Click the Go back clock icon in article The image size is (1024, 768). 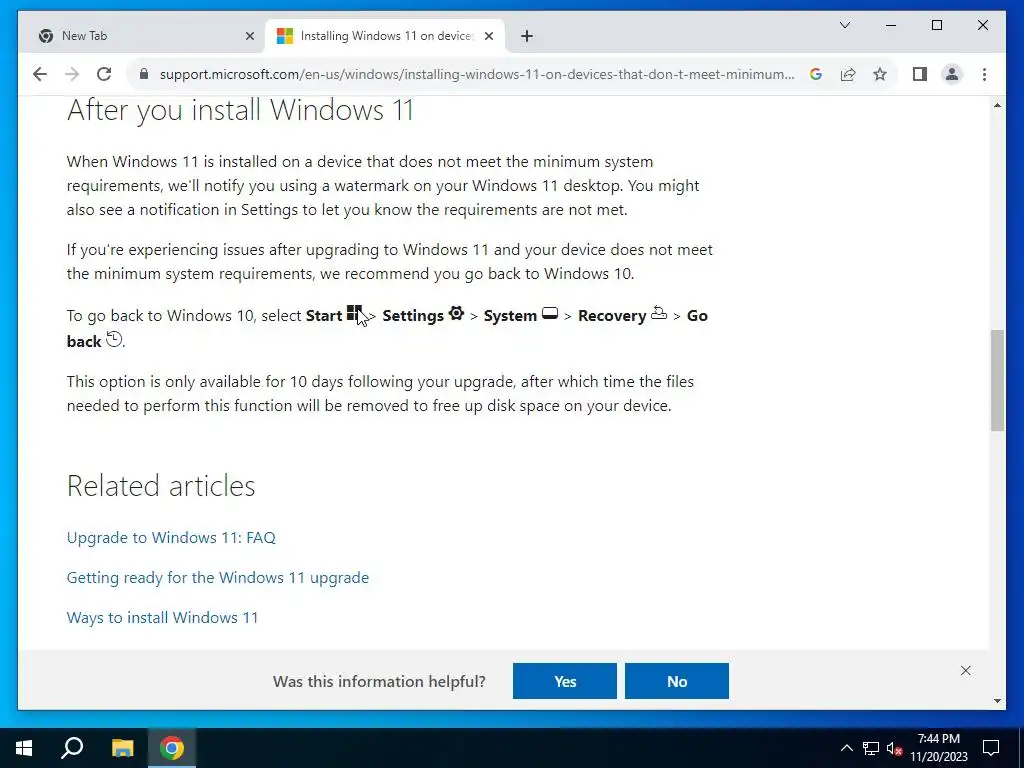click(114, 339)
